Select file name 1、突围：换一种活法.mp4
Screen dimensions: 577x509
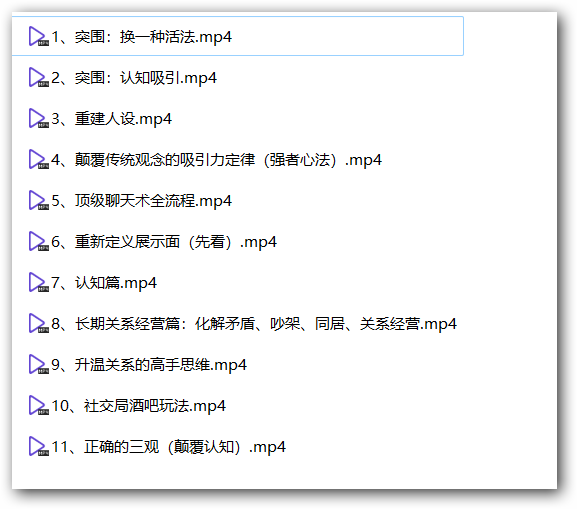[x=142, y=37]
